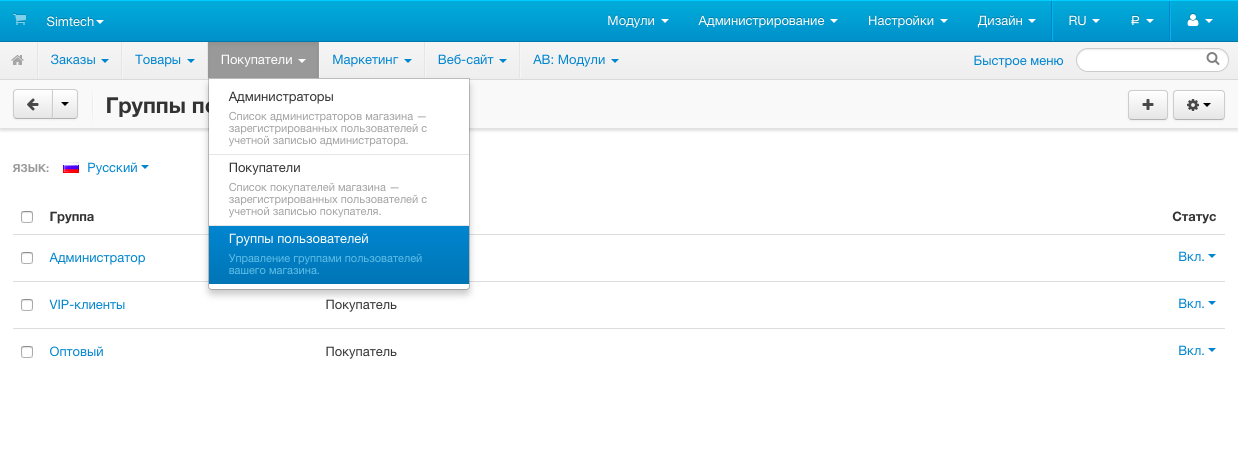Image resolution: width=1238 pixels, height=459 pixels.
Task: Click the back arrow button
Action: [32, 105]
